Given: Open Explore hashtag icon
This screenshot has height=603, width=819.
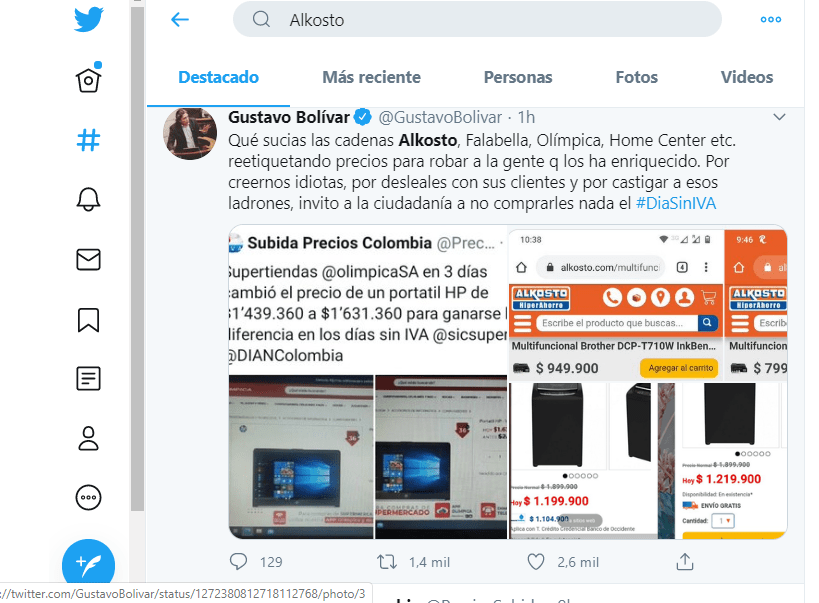Looking at the screenshot, I should coord(88,140).
